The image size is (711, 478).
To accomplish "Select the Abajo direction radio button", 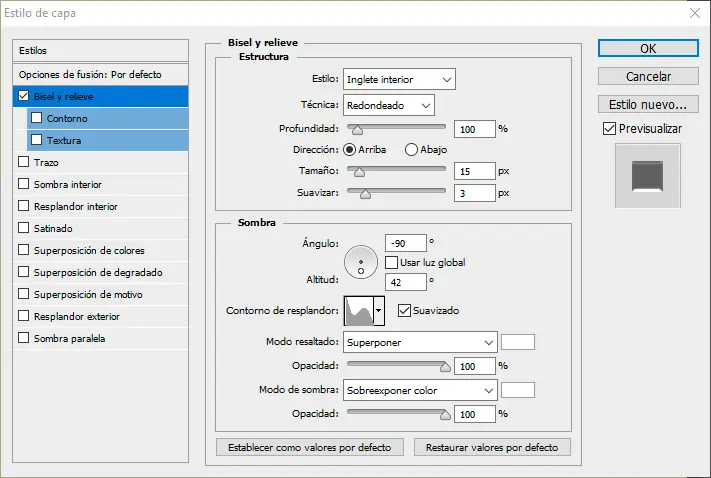I will 411,150.
